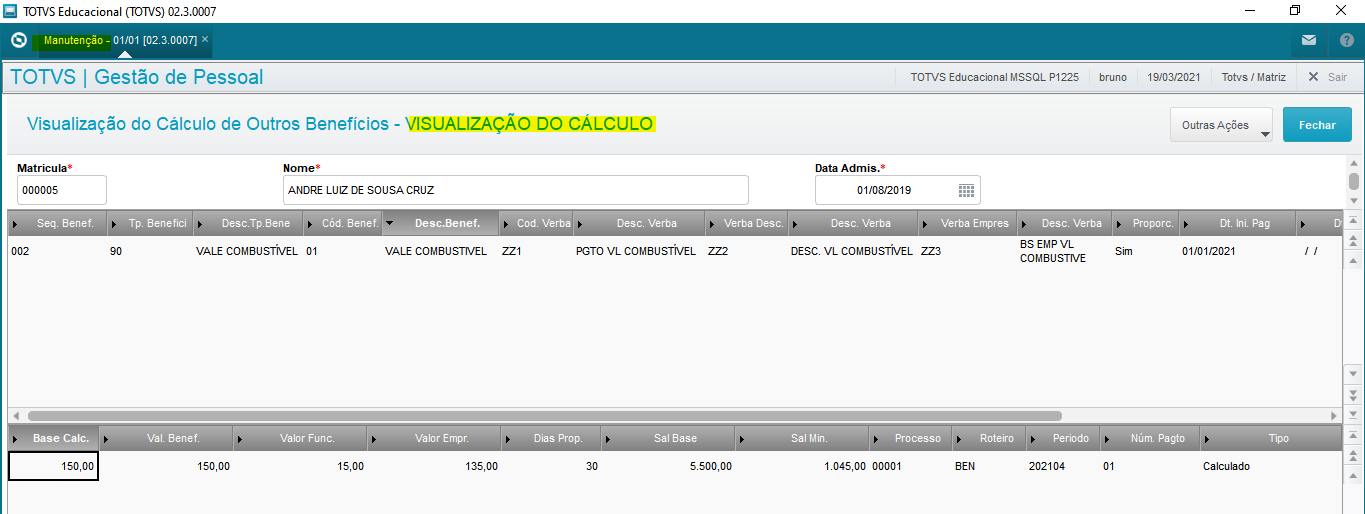Sort by Cód. Benef column header
The height and width of the screenshot is (514, 1365).
coord(342,223)
